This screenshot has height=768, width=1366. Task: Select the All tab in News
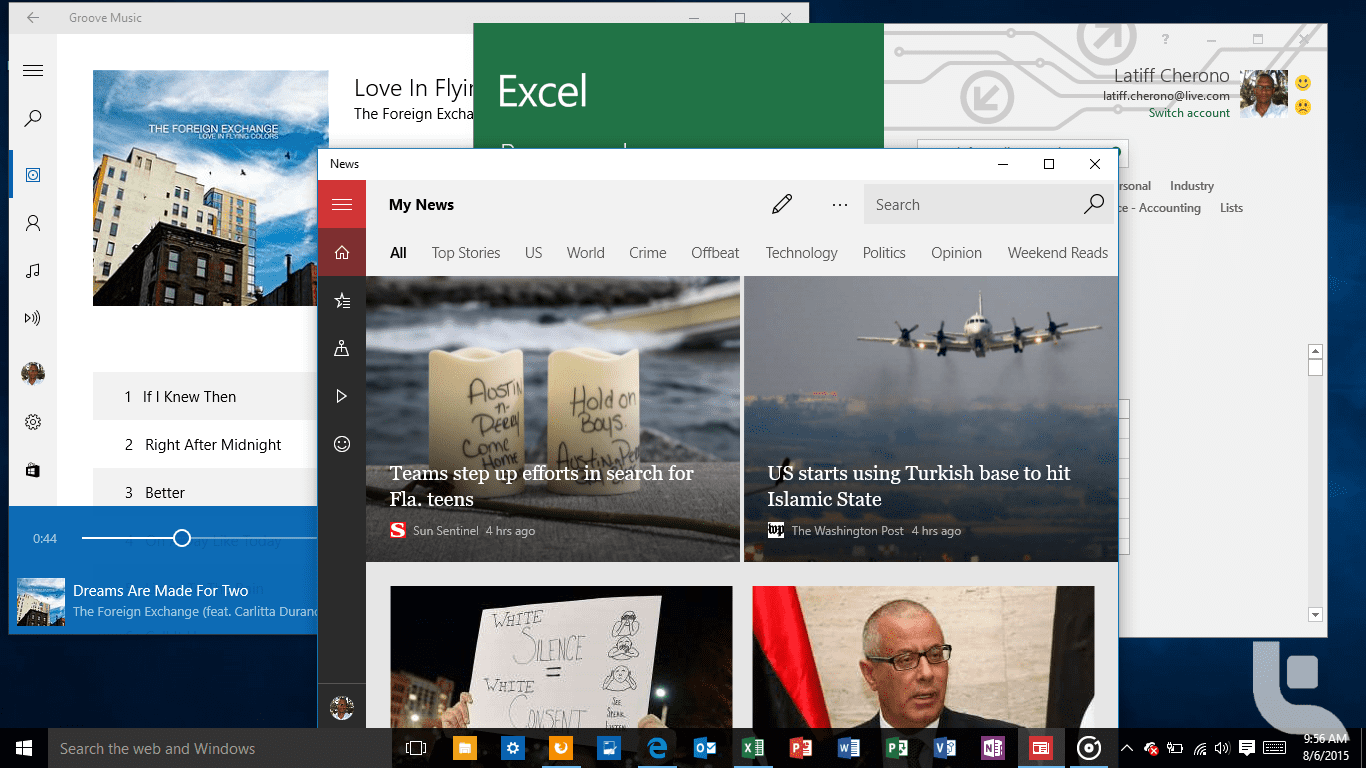(398, 253)
